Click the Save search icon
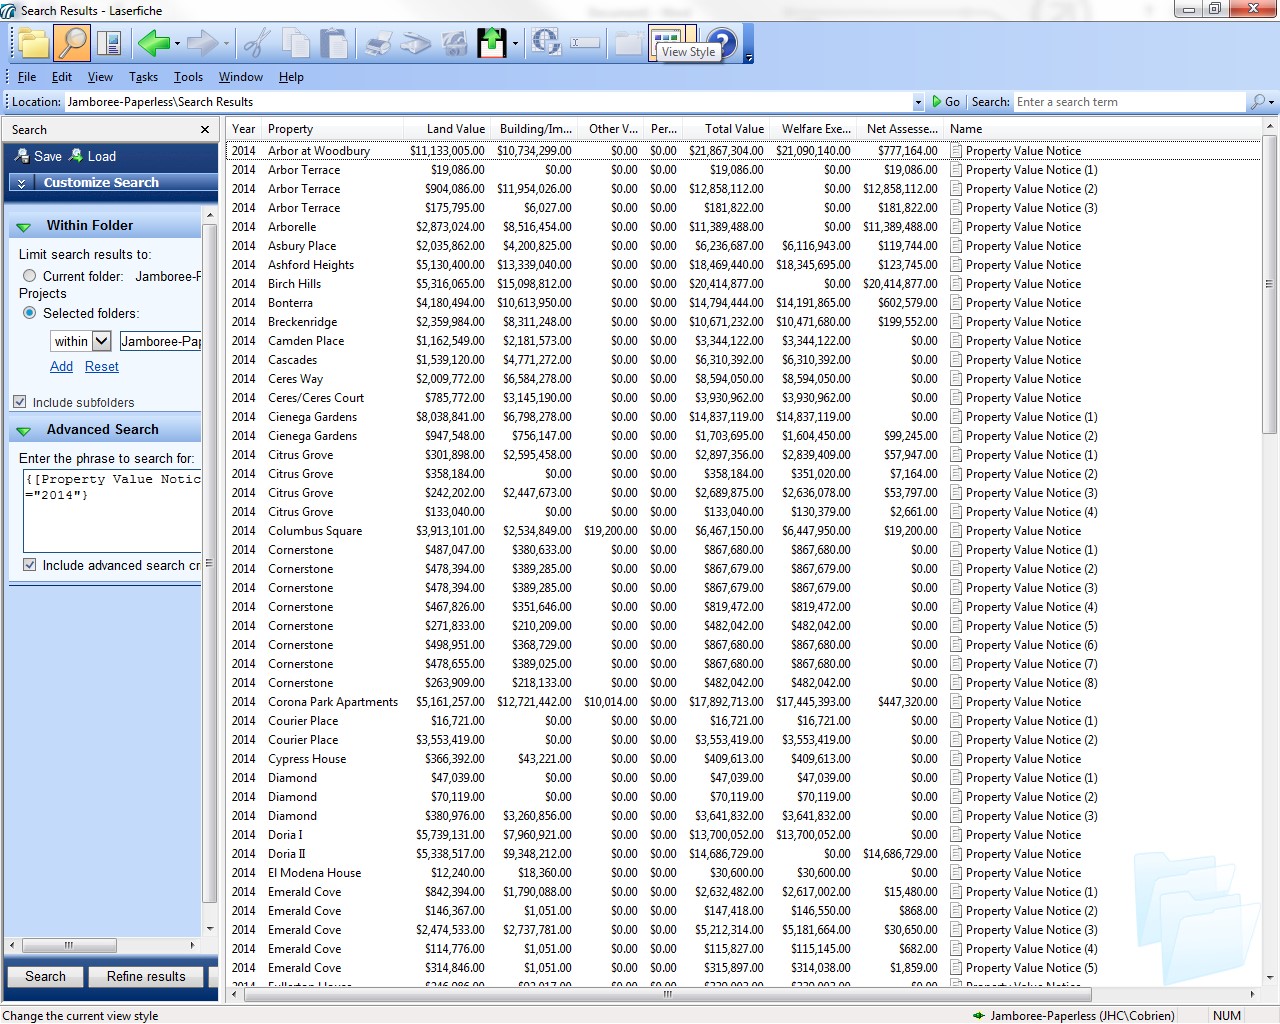 tap(39, 156)
